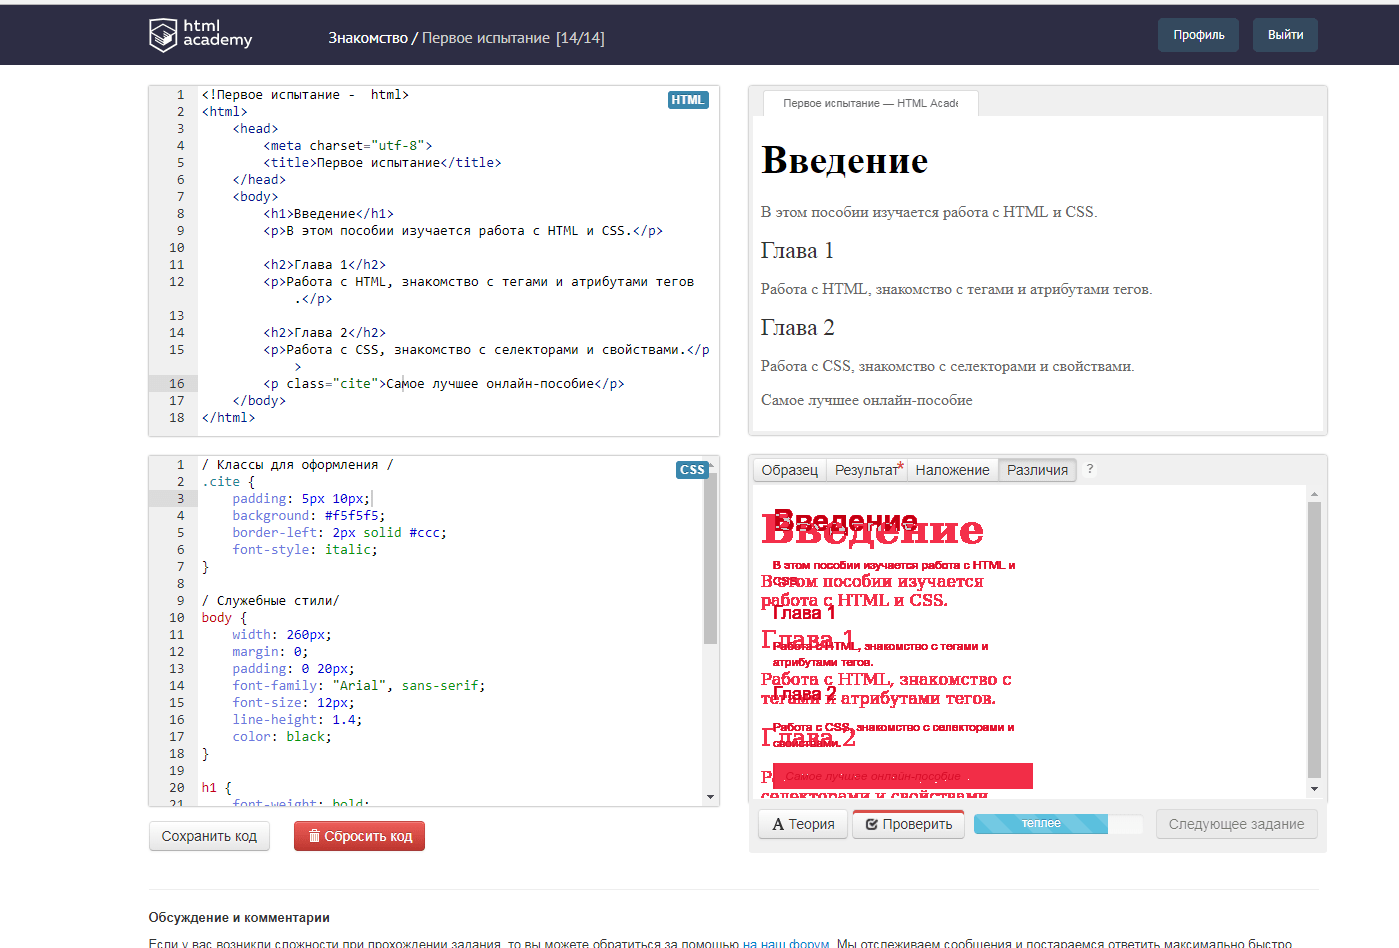Screen dimensions: 1399x948
Task: Click the letter A icon on Теория
Action: (x=778, y=825)
